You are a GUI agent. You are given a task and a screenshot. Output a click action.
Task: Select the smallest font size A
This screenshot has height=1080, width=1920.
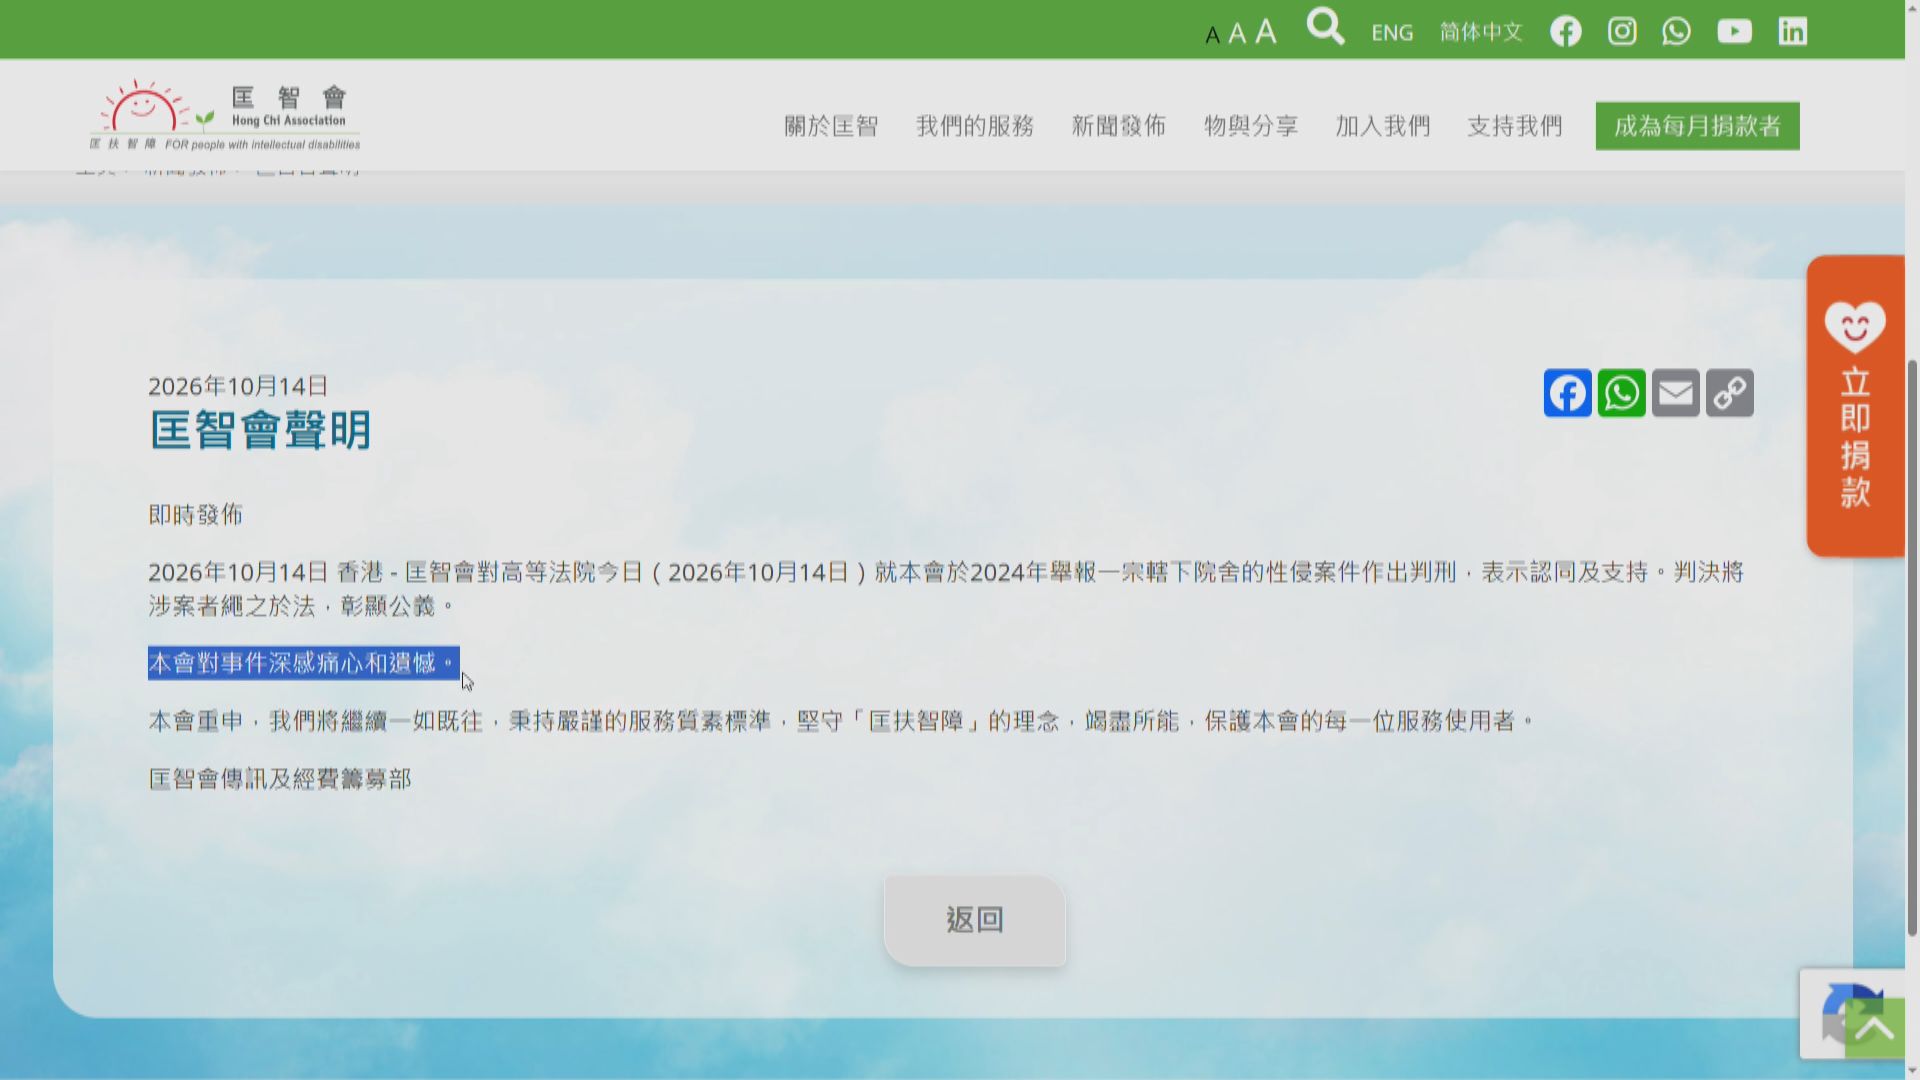coord(1212,36)
